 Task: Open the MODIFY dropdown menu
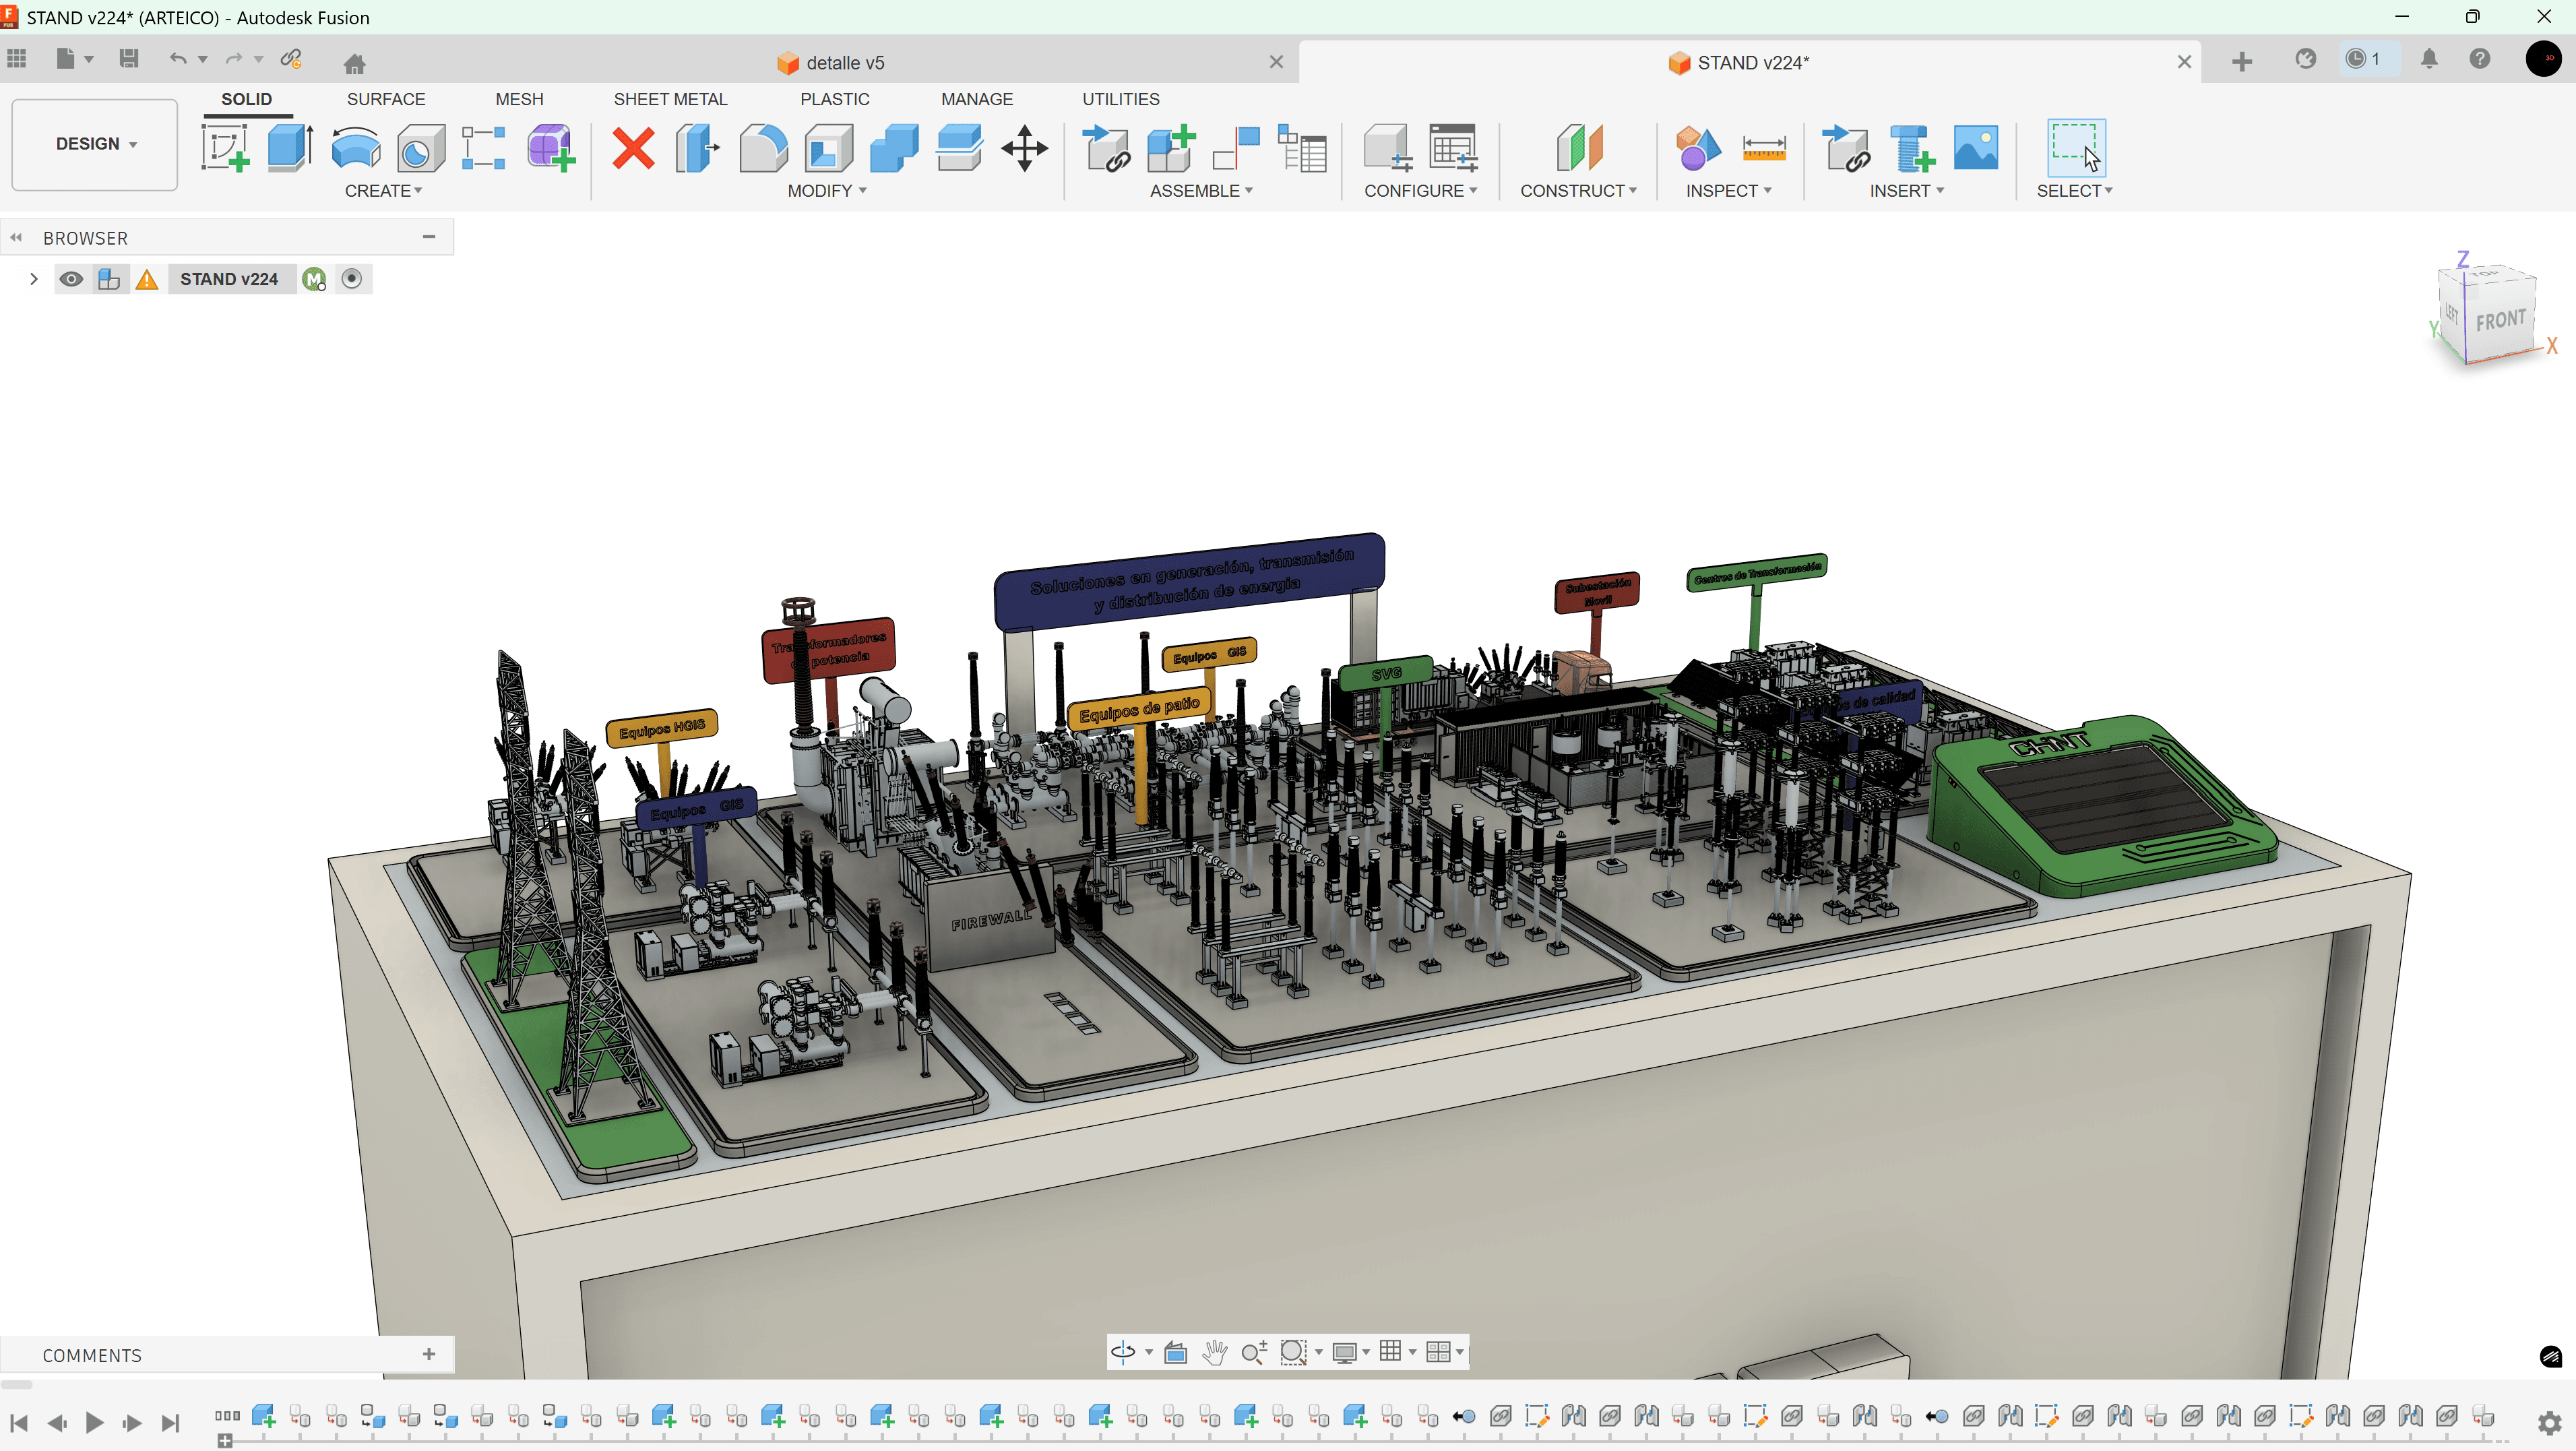tap(826, 191)
